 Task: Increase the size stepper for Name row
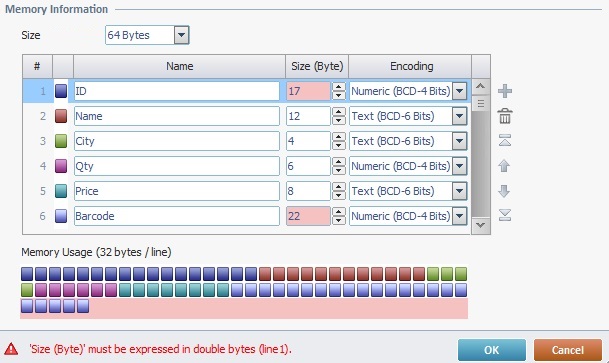339,112
